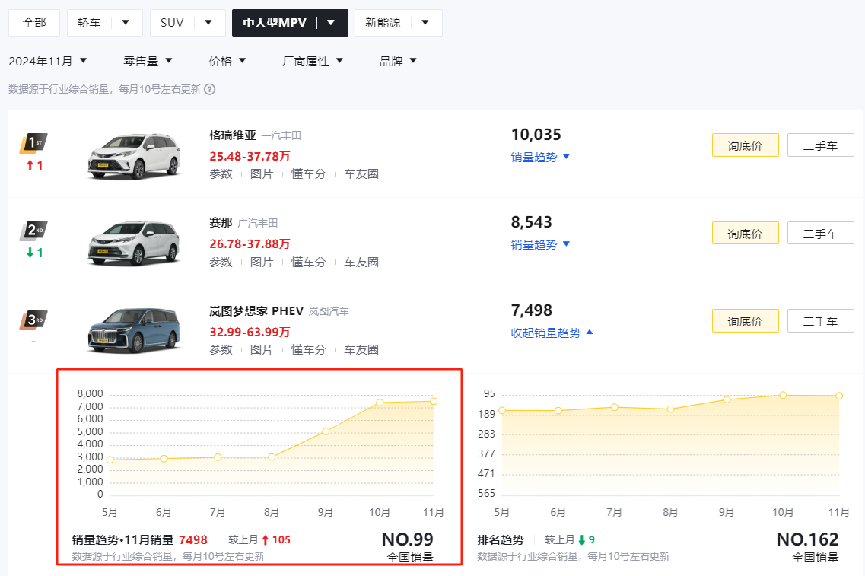The width and height of the screenshot is (865, 576).
Task: Click 询底价 button for 赛那
Action: click(x=745, y=233)
